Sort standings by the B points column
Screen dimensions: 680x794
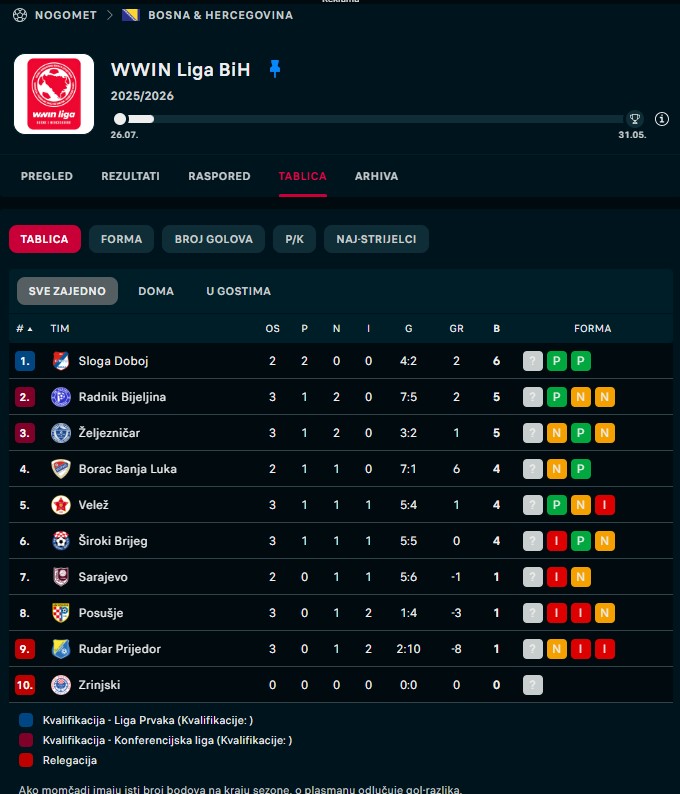pyautogui.click(x=497, y=329)
